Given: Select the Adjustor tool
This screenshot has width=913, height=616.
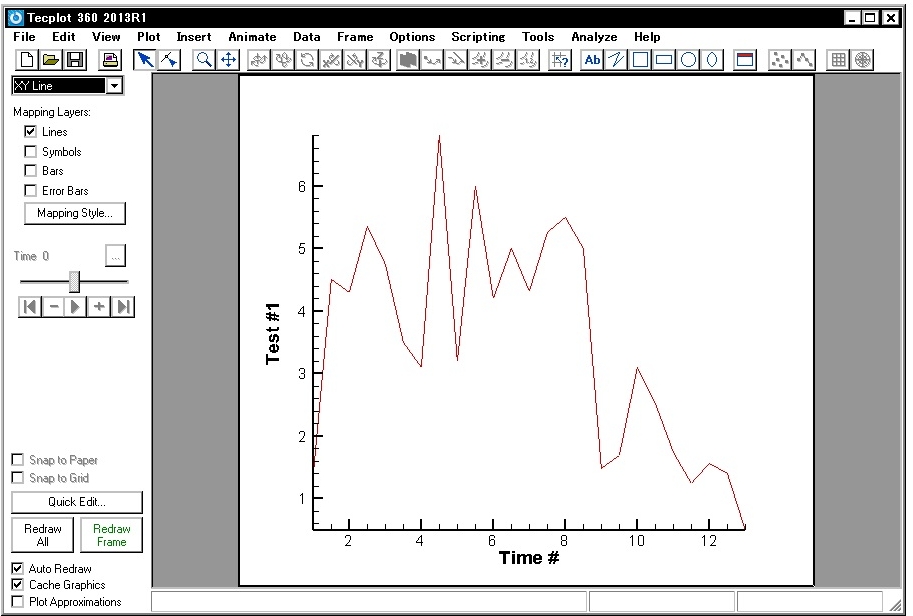Looking at the screenshot, I should tap(169, 59).
